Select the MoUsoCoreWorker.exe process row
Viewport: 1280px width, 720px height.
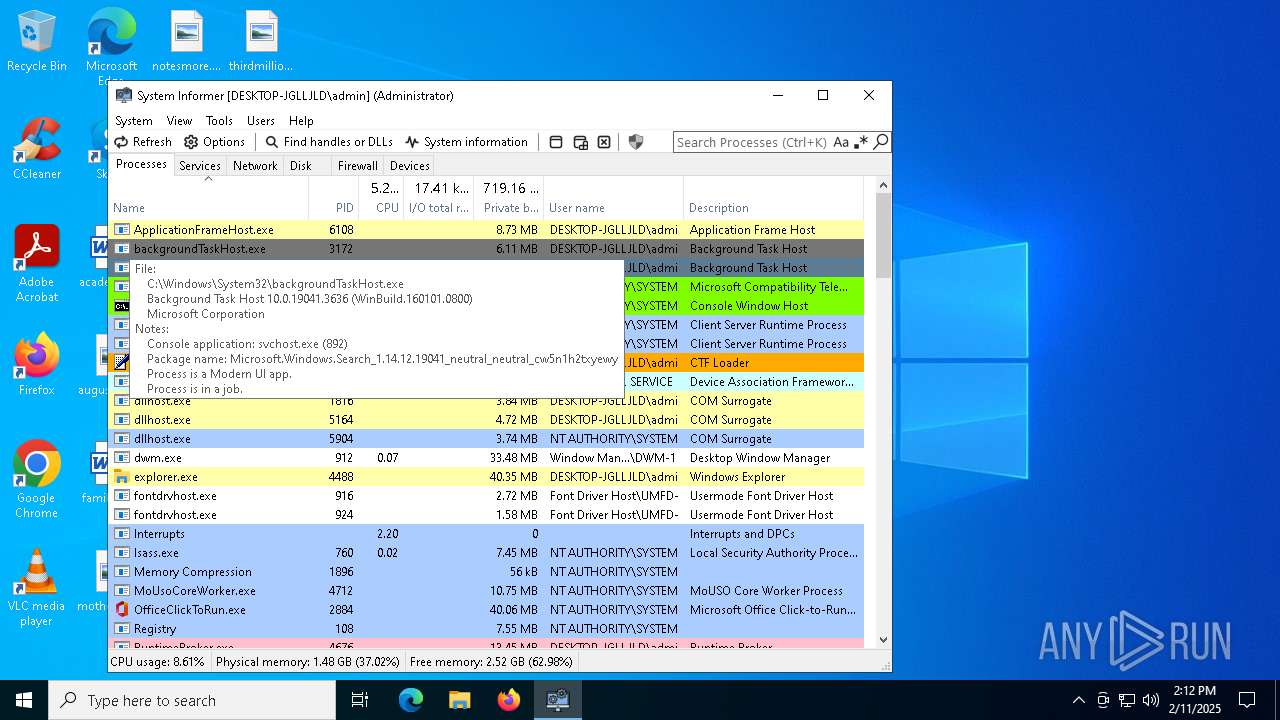(486, 591)
